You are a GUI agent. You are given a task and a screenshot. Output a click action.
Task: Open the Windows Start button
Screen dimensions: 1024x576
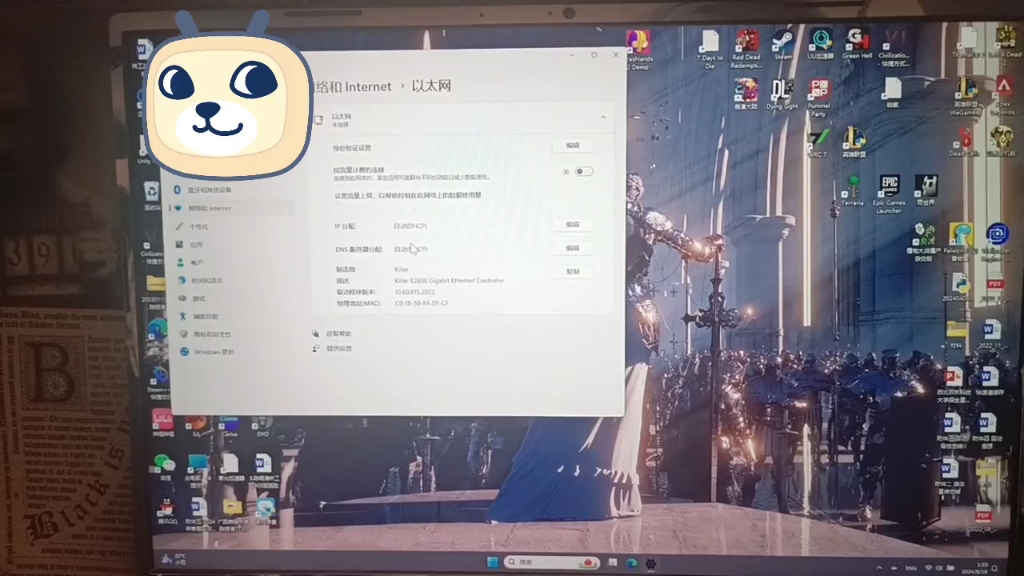492,562
